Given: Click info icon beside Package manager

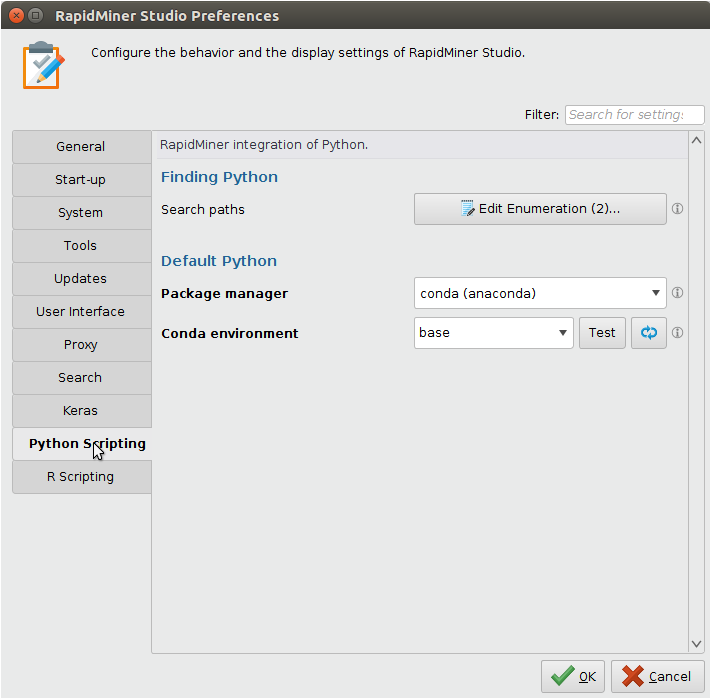Looking at the screenshot, I should (677, 294).
